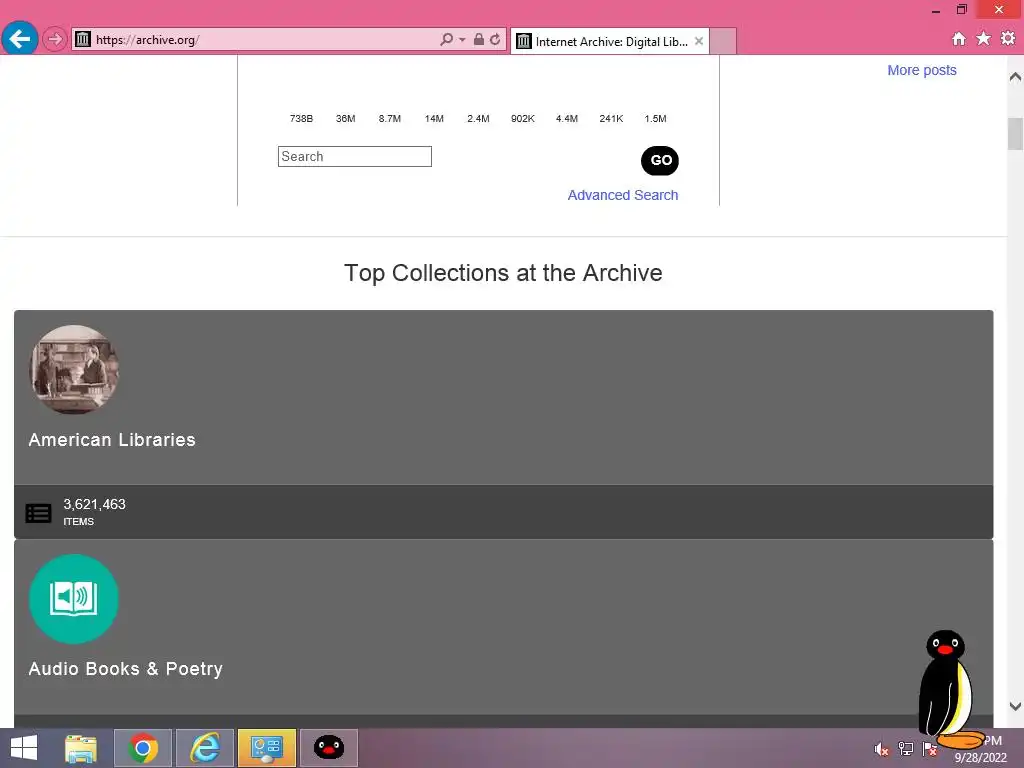The image size is (1024, 768).
Task: Open the Action Center flag tray icon
Action: pyautogui.click(x=929, y=749)
